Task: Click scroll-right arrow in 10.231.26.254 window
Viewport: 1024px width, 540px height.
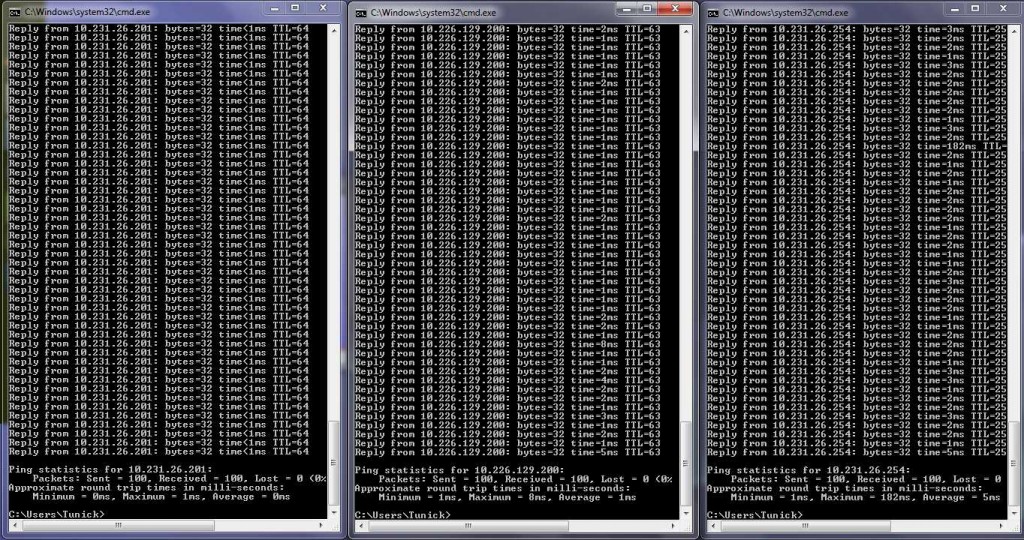Action: coord(1002,526)
